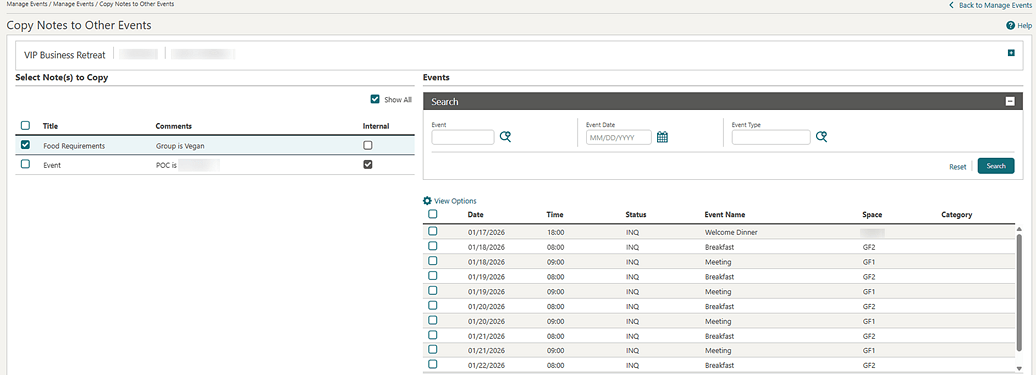Select 01/21/2026 Meeting event checkbox

(x=433, y=350)
